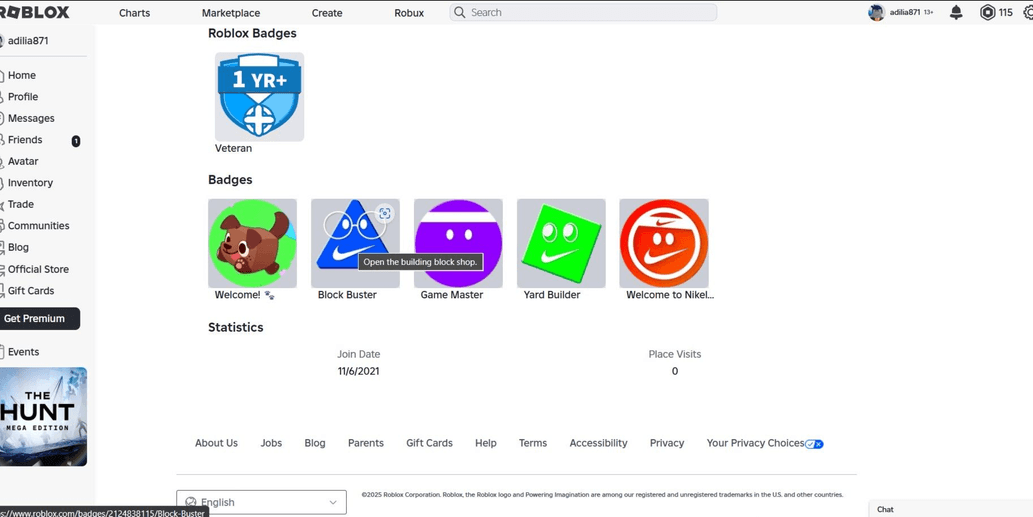Open Events in the sidebar

[23, 352]
